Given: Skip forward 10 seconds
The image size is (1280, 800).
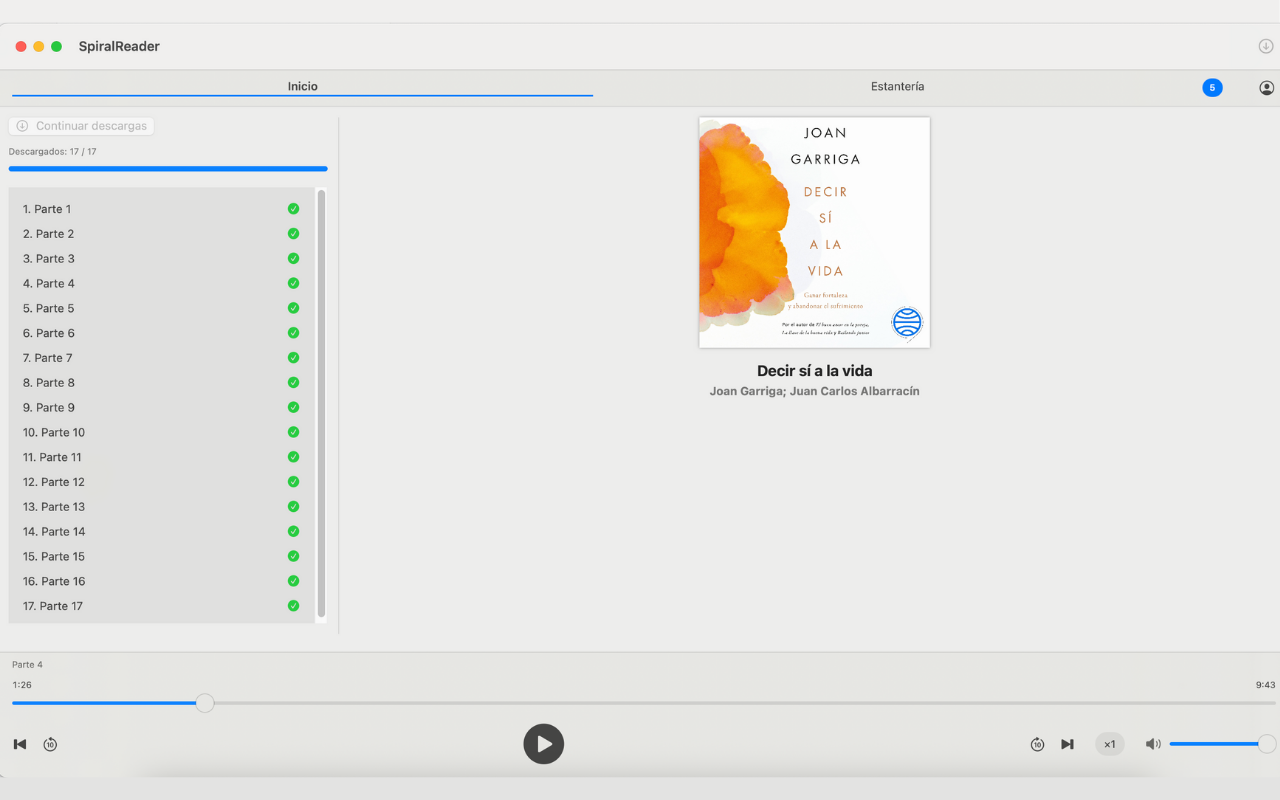Looking at the screenshot, I should [x=1037, y=744].
